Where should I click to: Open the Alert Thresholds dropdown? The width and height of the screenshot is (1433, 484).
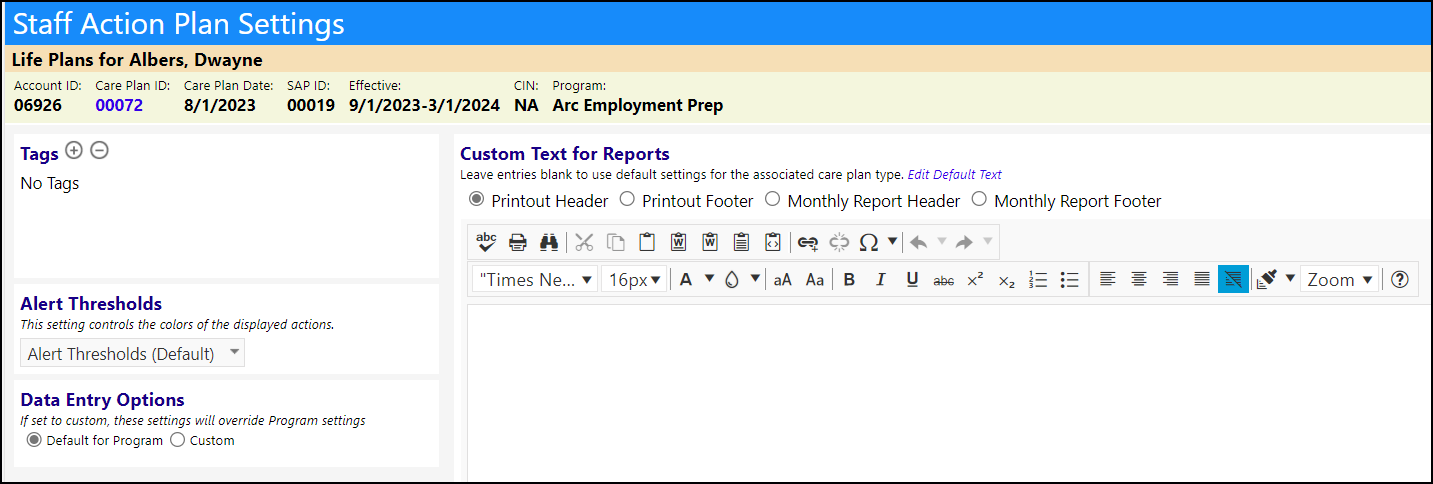pos(132,353)
